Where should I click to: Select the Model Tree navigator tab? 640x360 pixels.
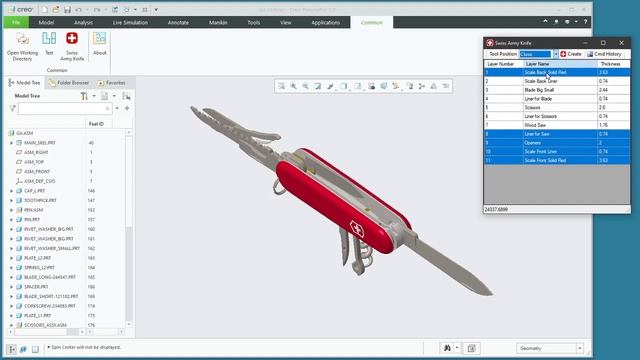24,83
